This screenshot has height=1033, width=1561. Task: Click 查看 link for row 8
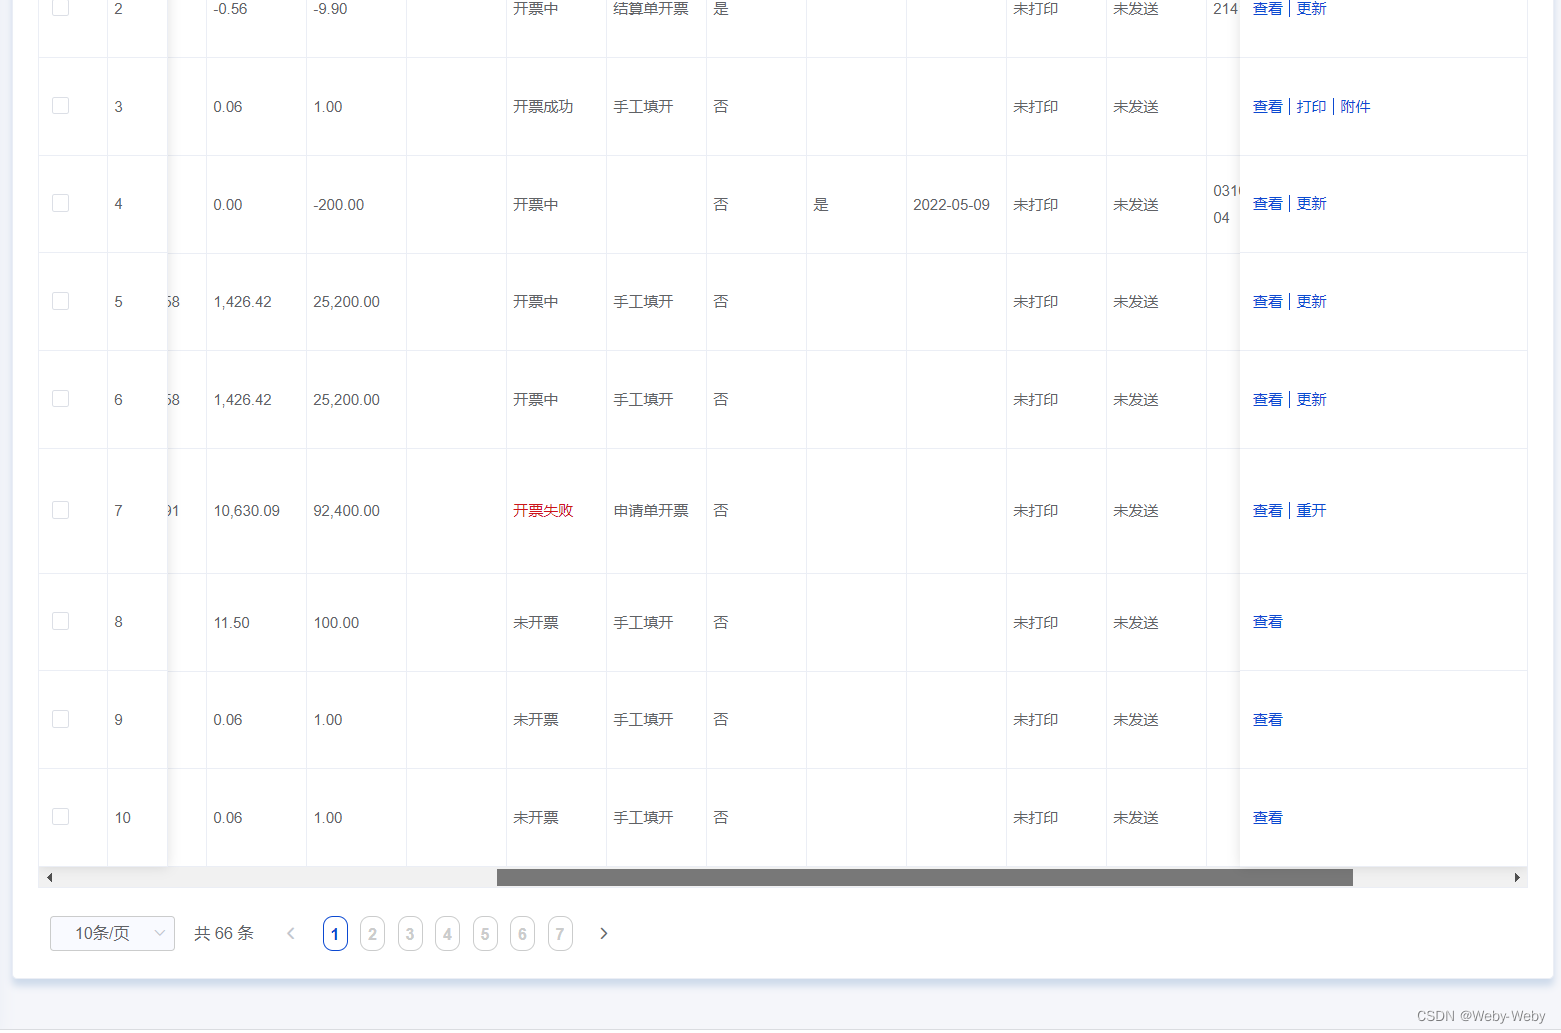tap(1267, 621)
